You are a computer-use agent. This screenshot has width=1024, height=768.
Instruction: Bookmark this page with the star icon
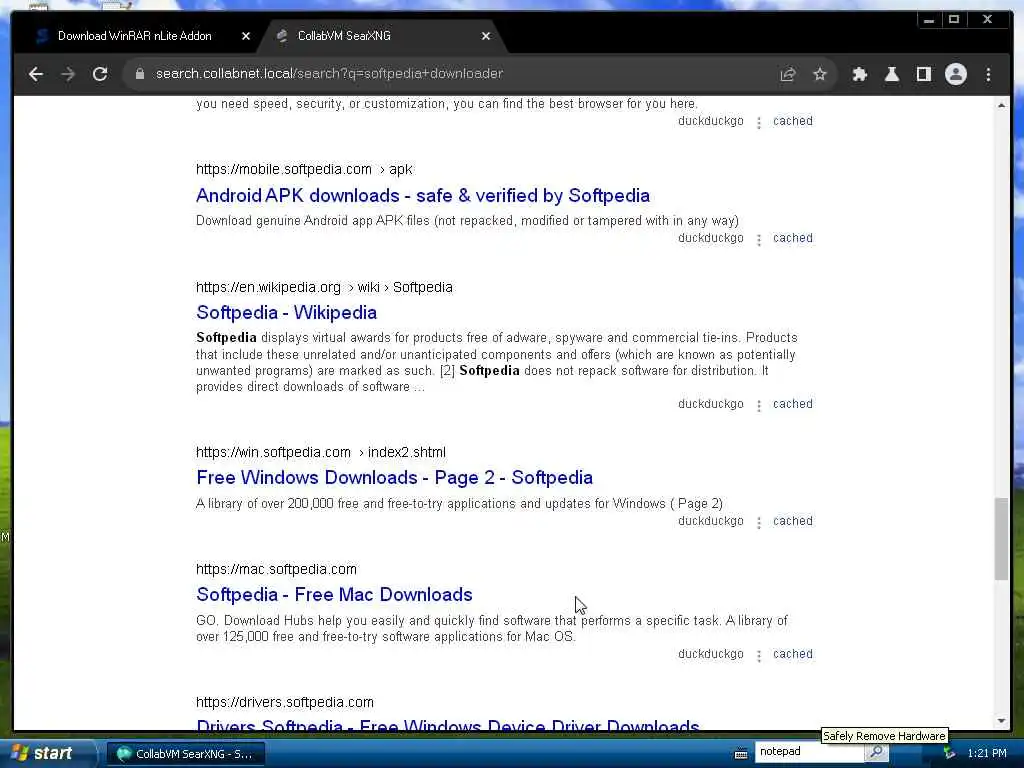pos(820,74)
